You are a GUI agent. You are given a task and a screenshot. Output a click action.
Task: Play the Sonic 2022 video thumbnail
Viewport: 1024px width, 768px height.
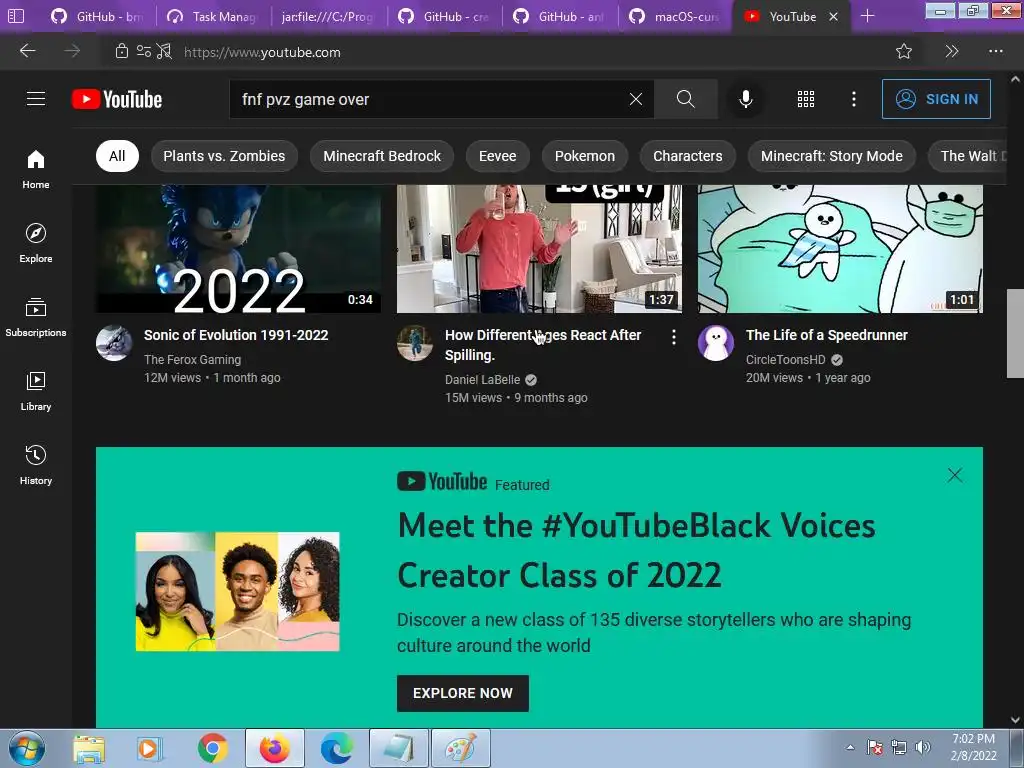pos(238,249)
